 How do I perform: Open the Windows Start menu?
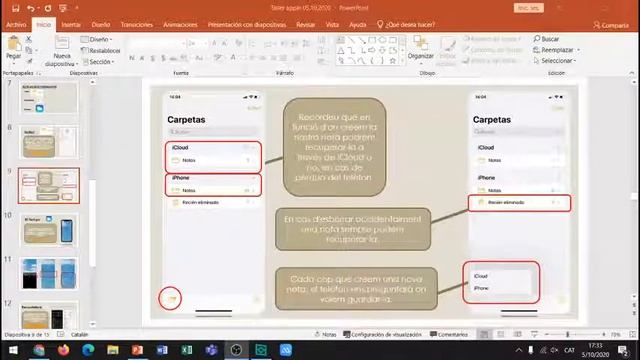coord(13,350)
